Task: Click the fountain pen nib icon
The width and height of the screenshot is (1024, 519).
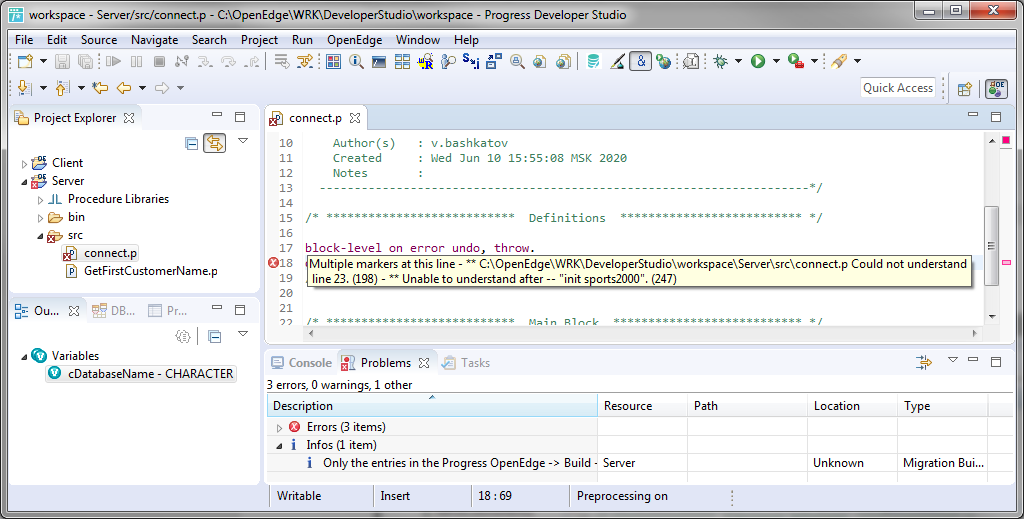Action: coord(839,61)
